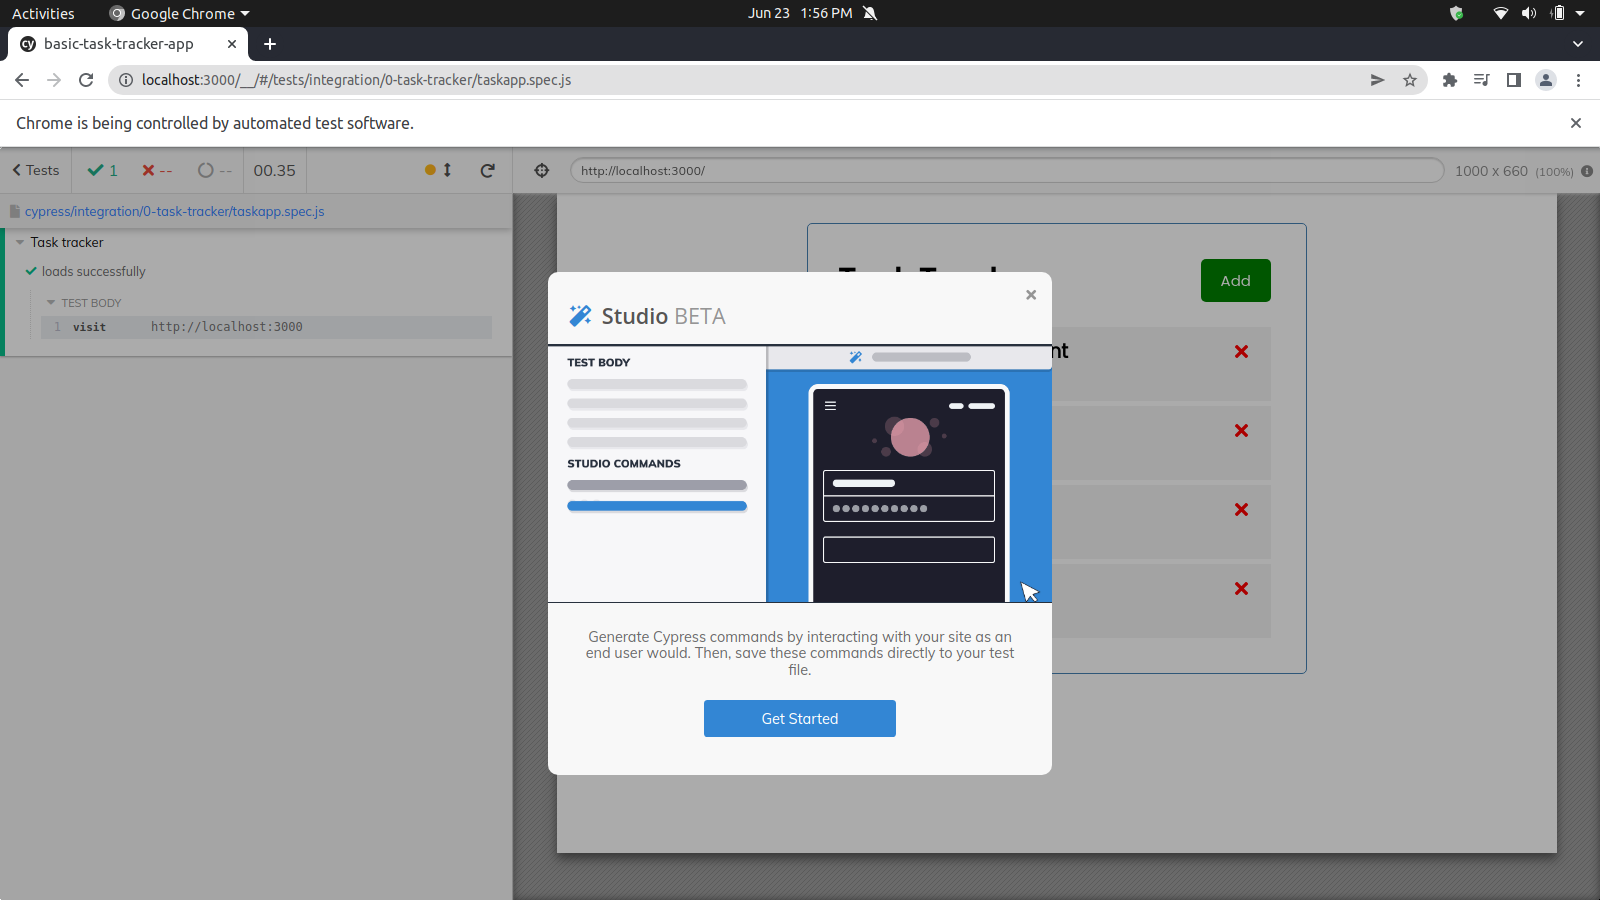Delete the second task with red X
The image size is (1600, 900).
pos(1241,430)
